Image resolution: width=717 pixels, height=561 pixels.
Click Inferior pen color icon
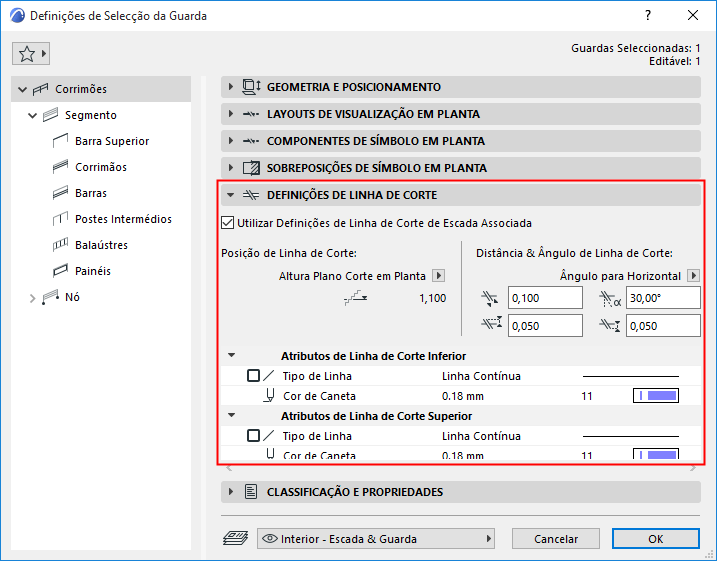270,395
